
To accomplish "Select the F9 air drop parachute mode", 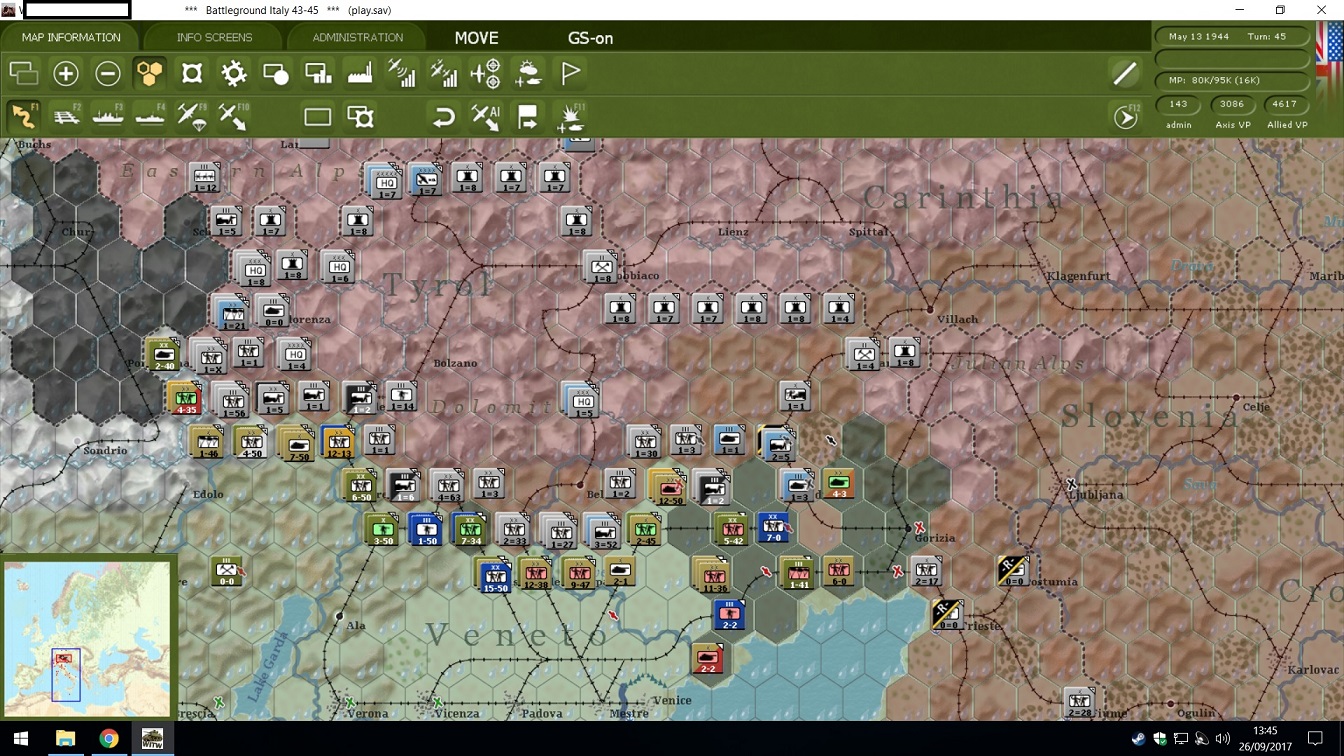I will pyautogui.click(x=192, y=116).
